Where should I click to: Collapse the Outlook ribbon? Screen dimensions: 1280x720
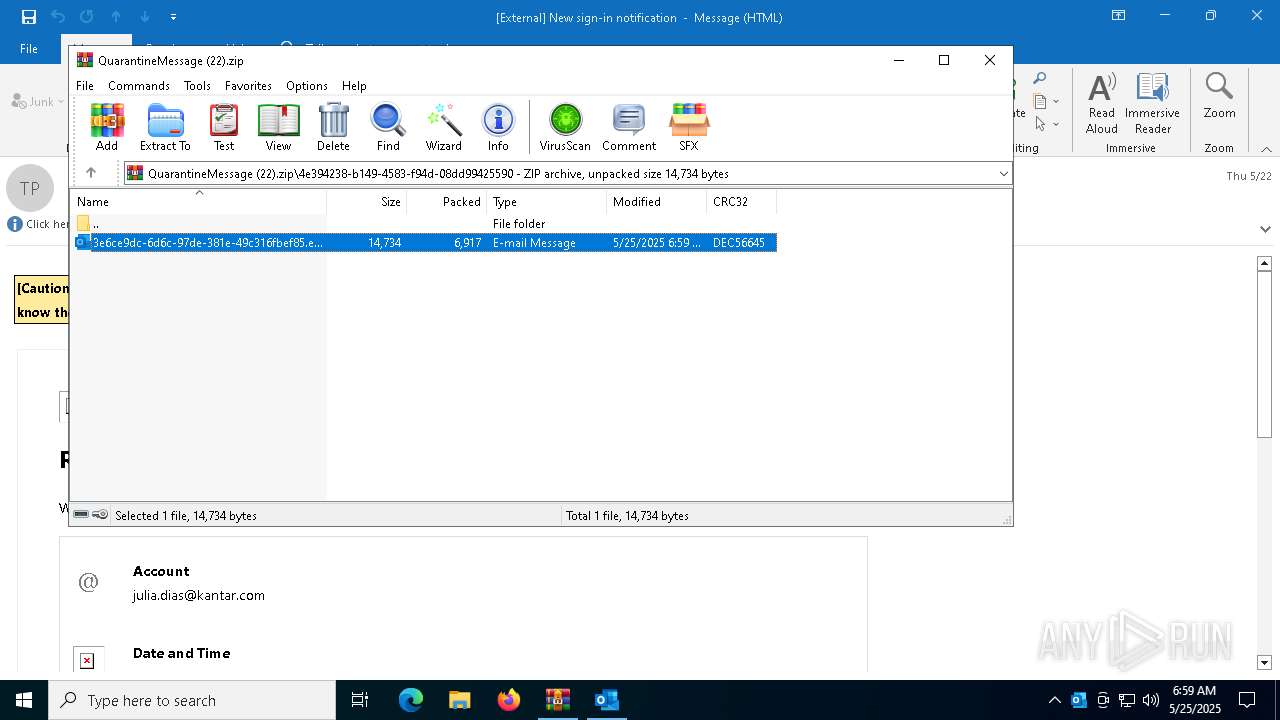[x=1266, y=149]
